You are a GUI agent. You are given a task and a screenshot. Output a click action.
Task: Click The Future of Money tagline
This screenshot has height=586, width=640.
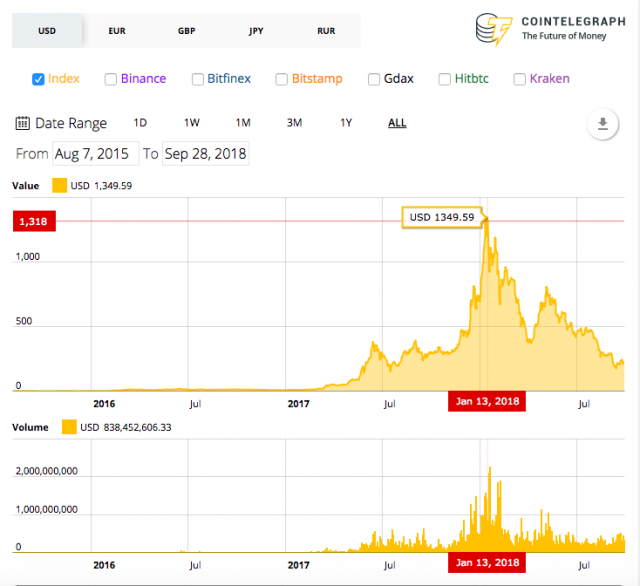pos(564,36)
